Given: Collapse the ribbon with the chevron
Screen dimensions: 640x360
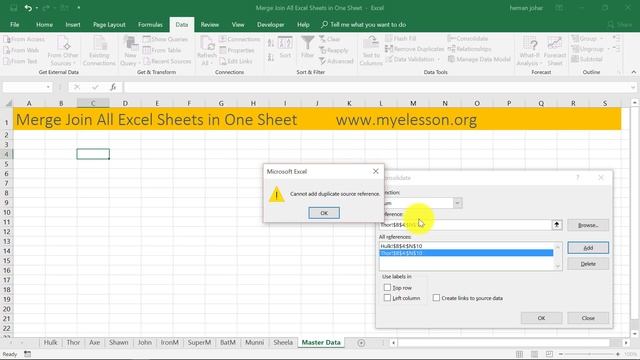Looking at the screenshot, I should pos(633,72).
